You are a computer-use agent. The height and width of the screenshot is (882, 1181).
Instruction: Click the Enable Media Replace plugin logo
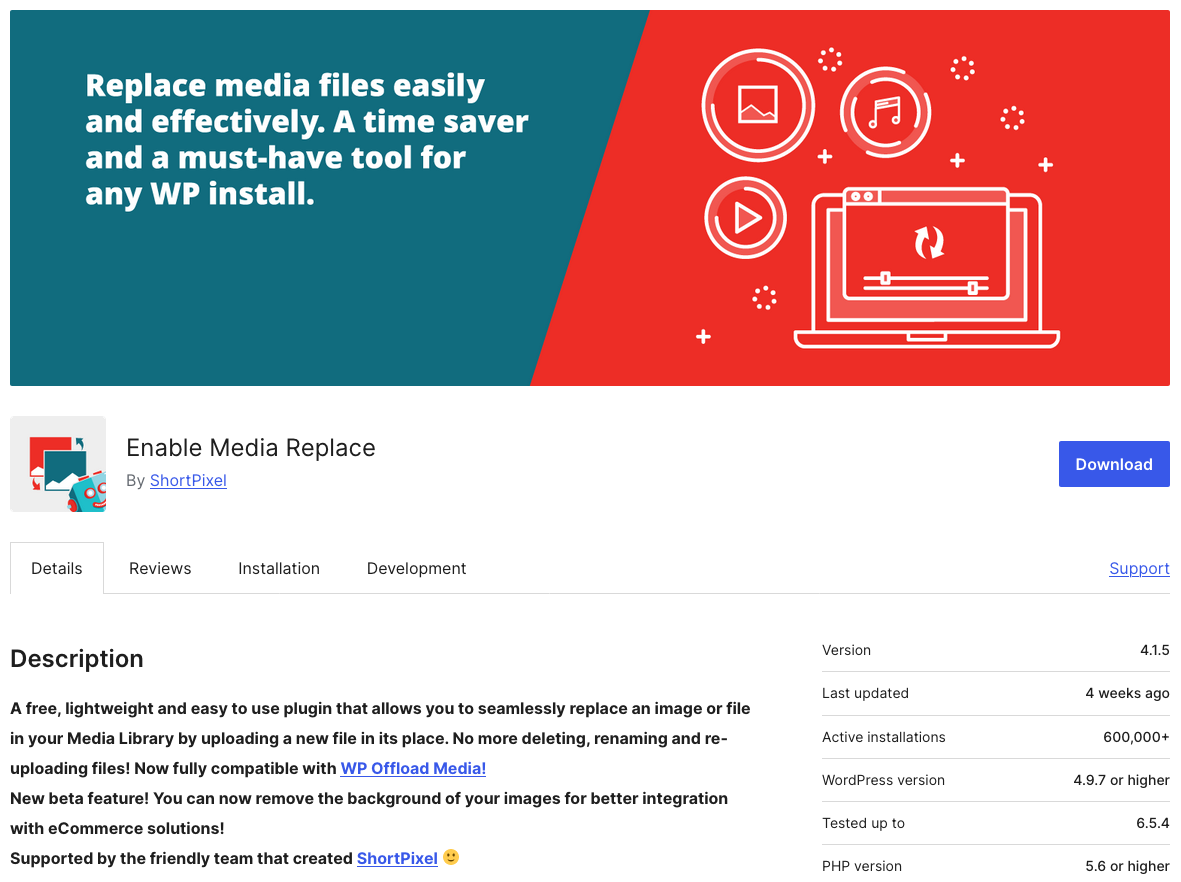click(x=58, y=464)
